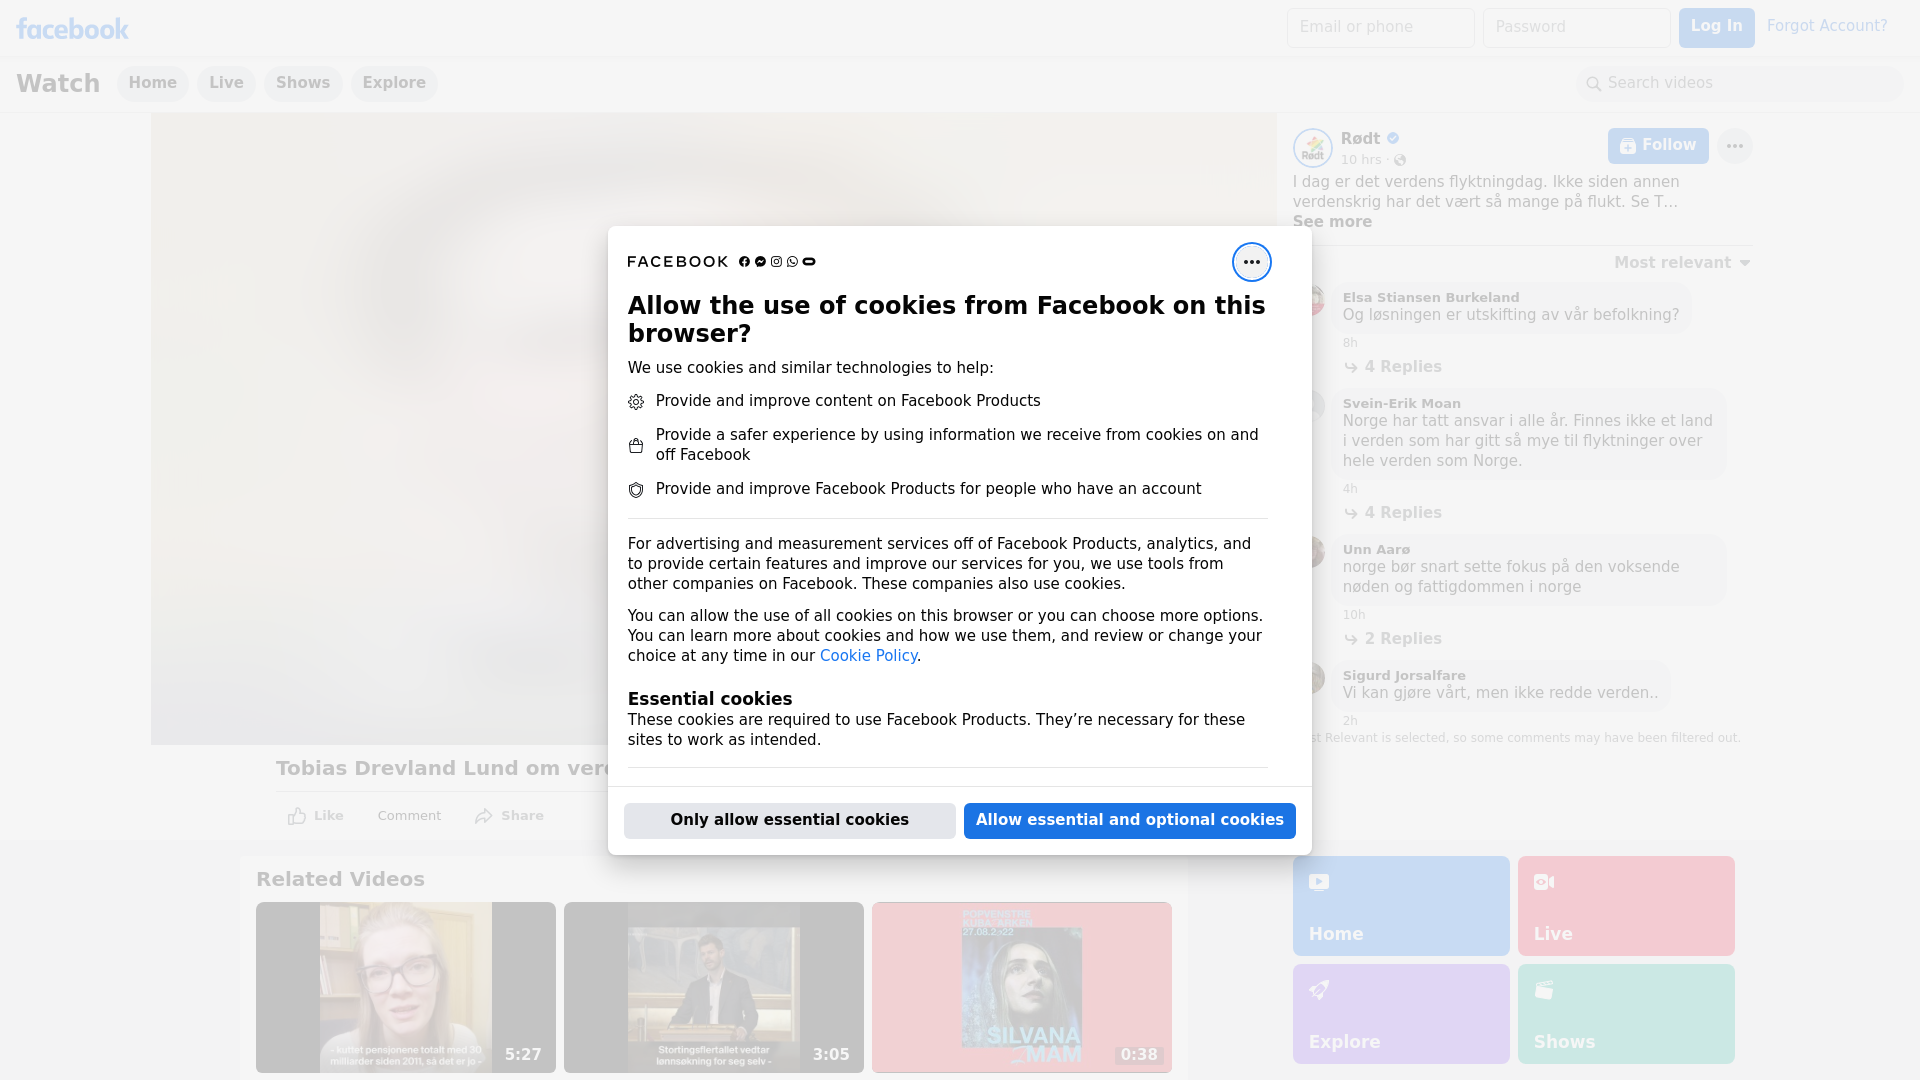The height and width of the screenshot is (1080, 1920).
Task: Click the Home tile at bottom right
Action: click(x=1401, y=906)
